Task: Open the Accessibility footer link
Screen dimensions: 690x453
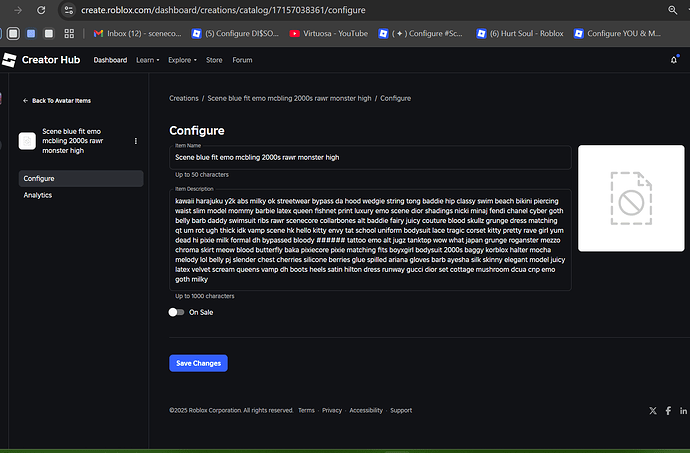Action: pyautogui.click(x=366, y=410)
